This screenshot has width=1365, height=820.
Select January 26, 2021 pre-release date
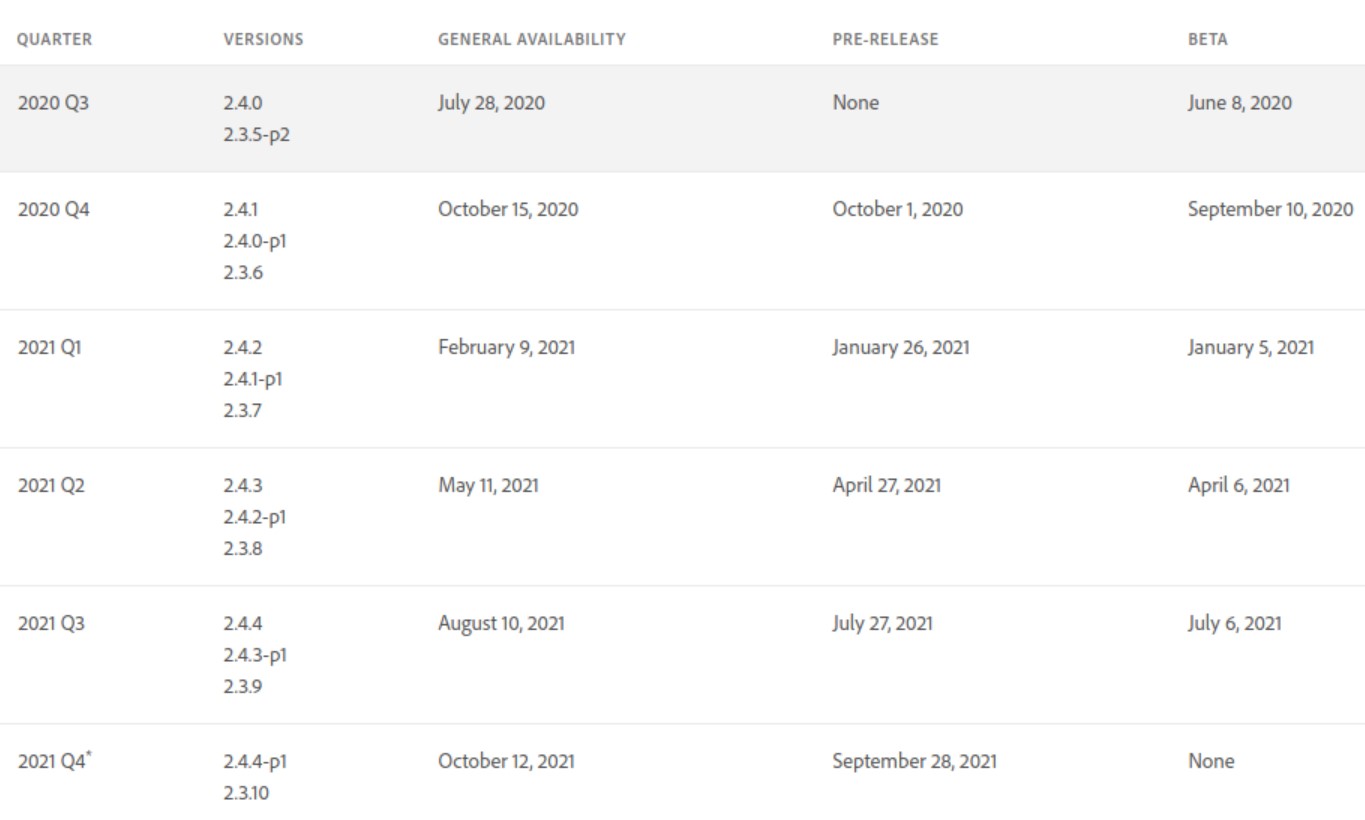[x=900, y=348]
